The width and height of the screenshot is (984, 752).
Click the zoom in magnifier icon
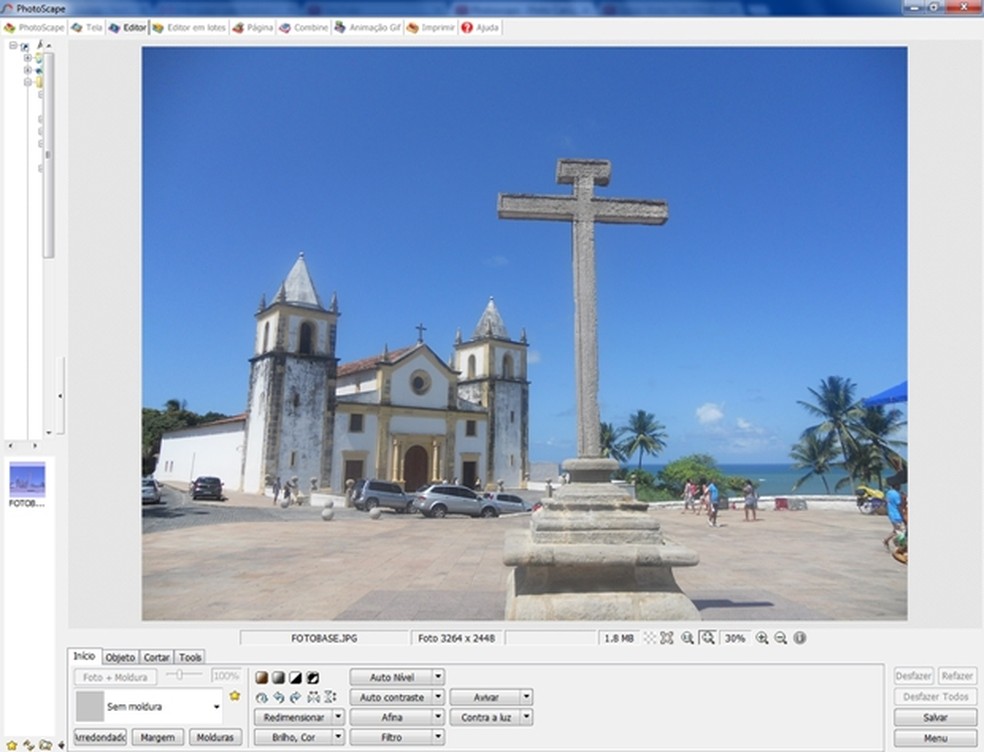[x=762, y=638]
